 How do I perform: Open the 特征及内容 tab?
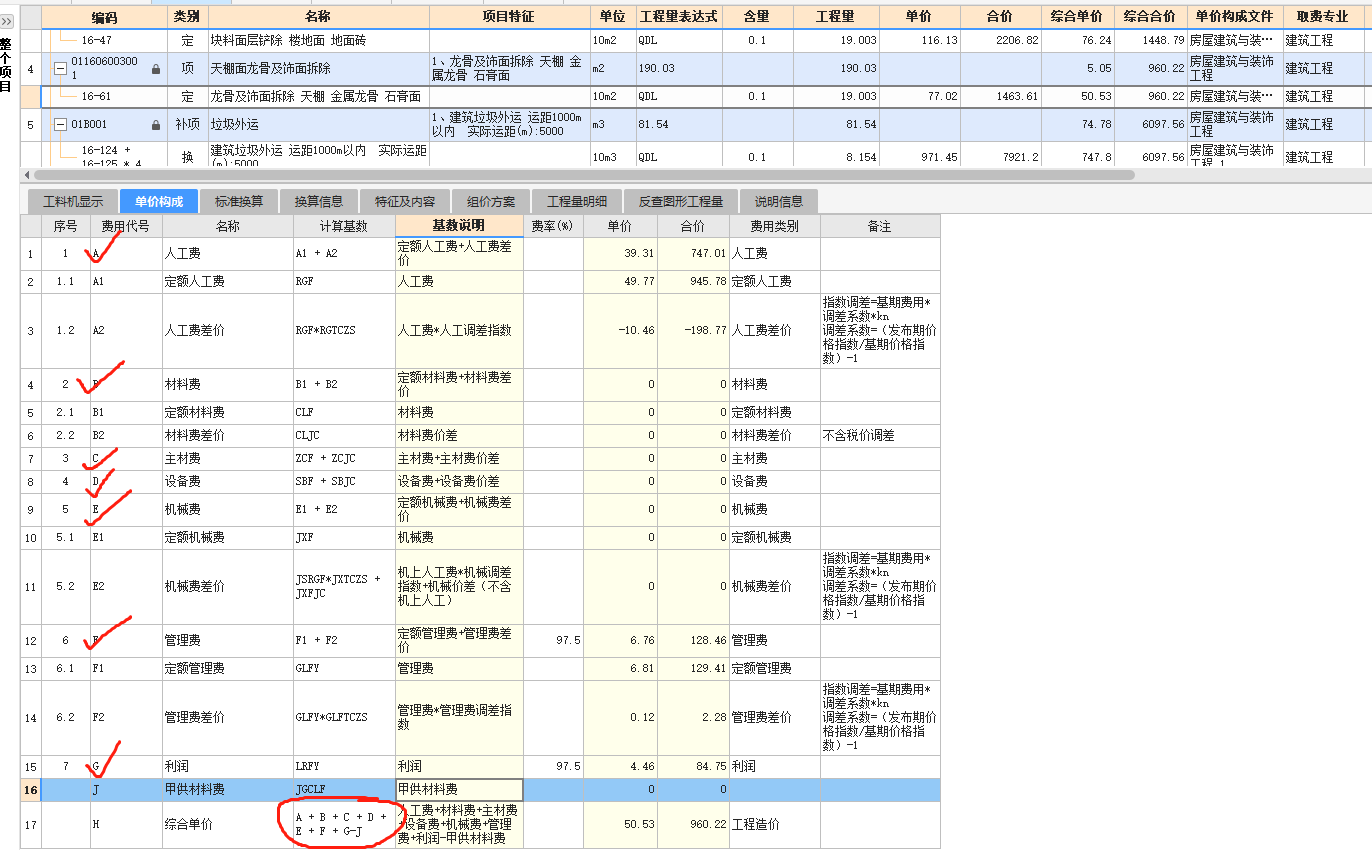tap(405, 201)
